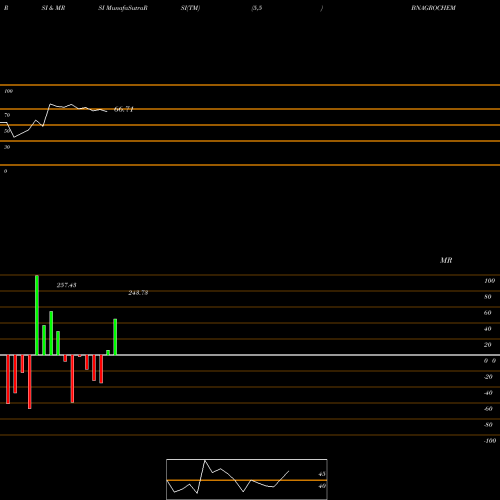Select the 70 label on RSI axis
500x500 pixels.
point(7,115)
